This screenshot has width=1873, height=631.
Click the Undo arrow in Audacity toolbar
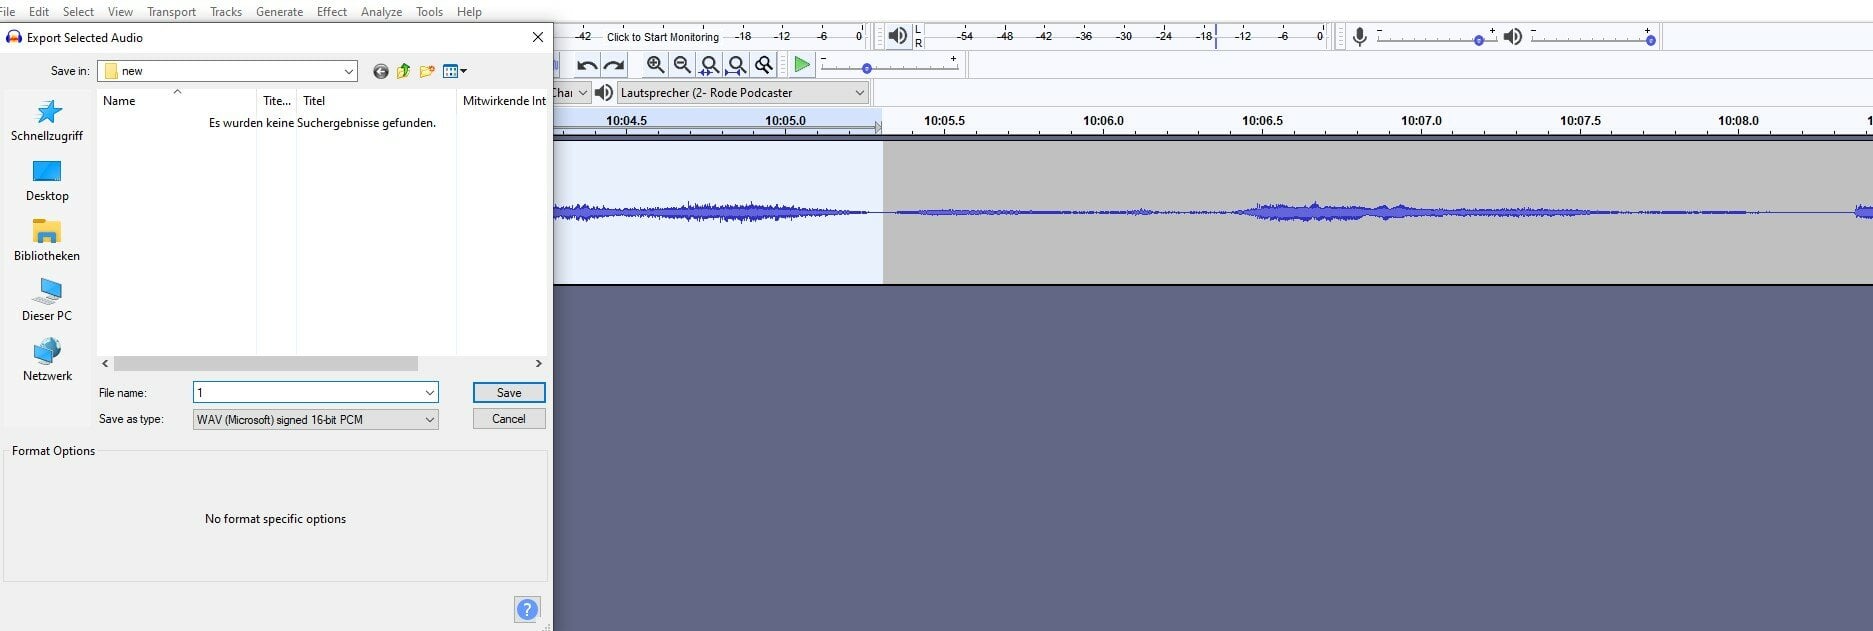(587, 66)
